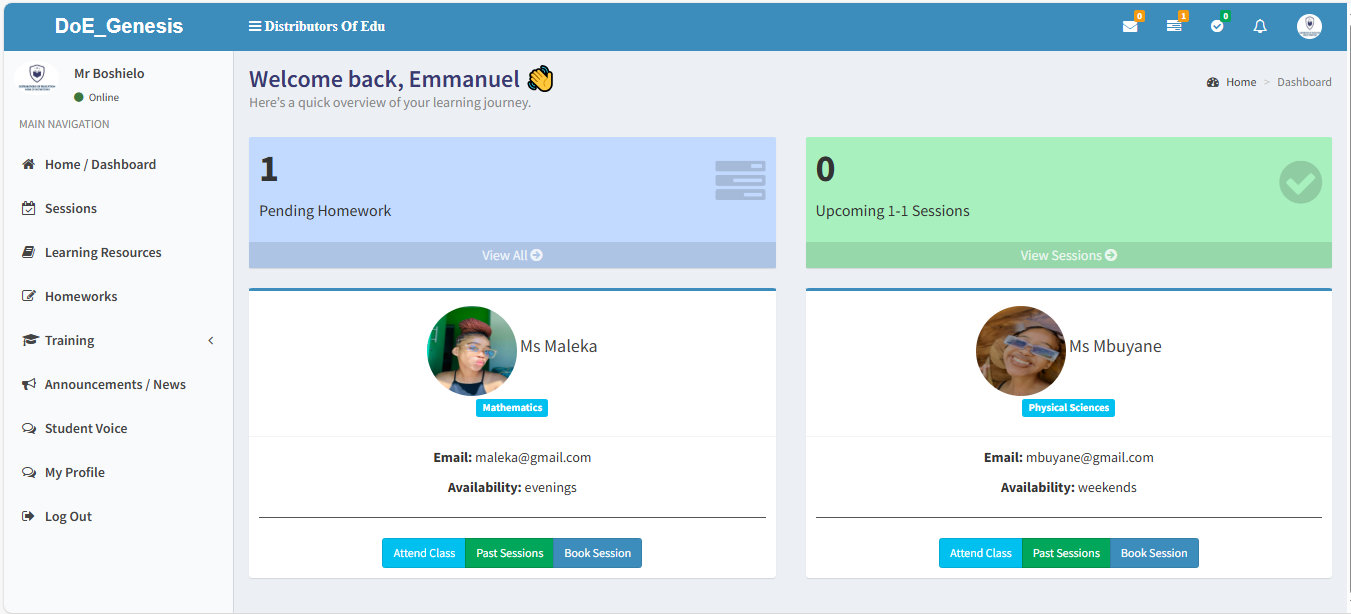The height and width of the screenshot is (614, 1351).
Task: Expand the Training menu in sidebar
Action: tap(70, 340)
